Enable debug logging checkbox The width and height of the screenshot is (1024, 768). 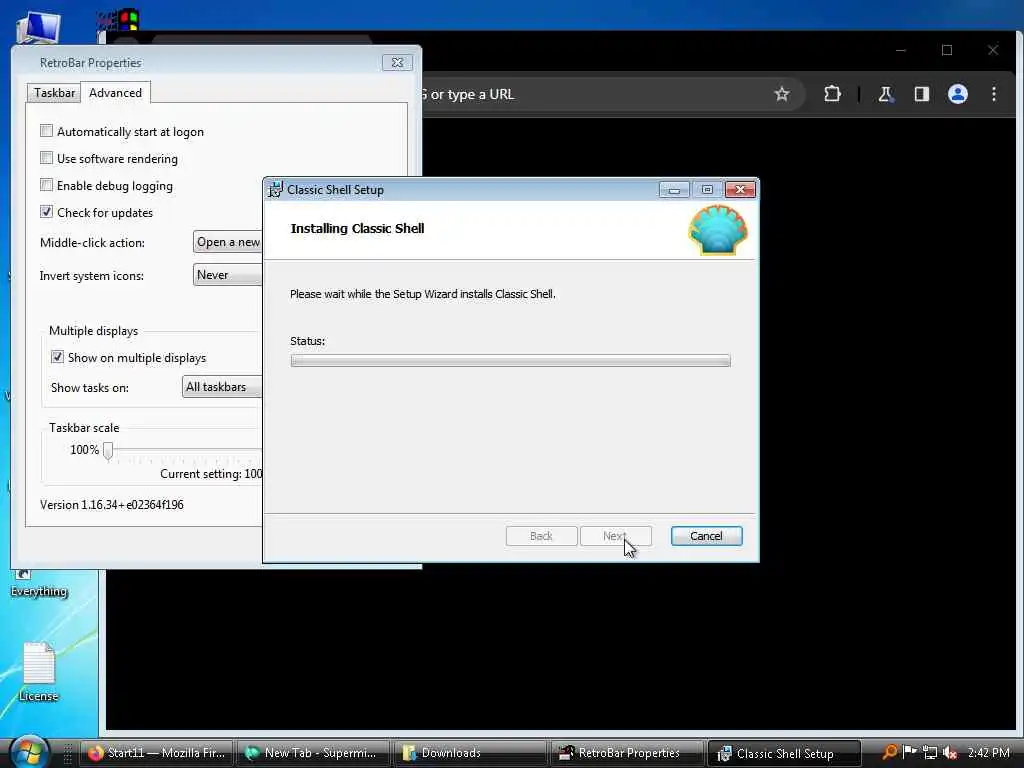[x=46, y=185]
